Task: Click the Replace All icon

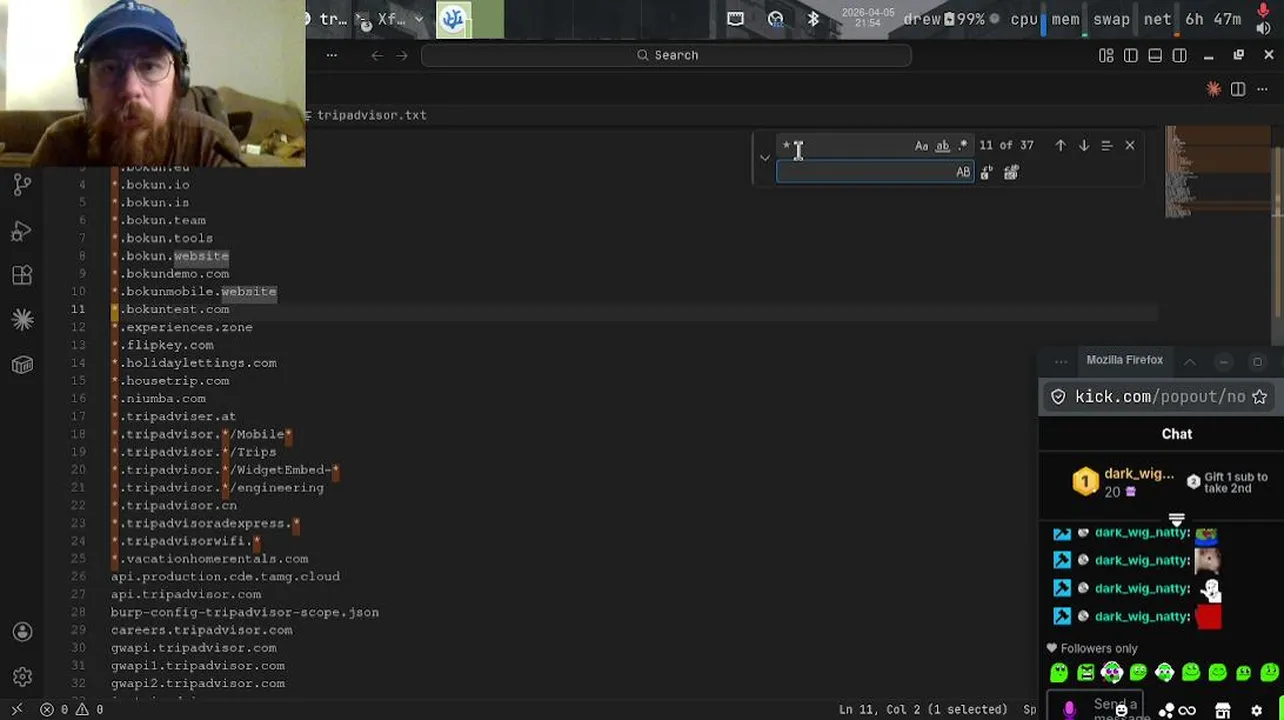Action: [1011, 173]
